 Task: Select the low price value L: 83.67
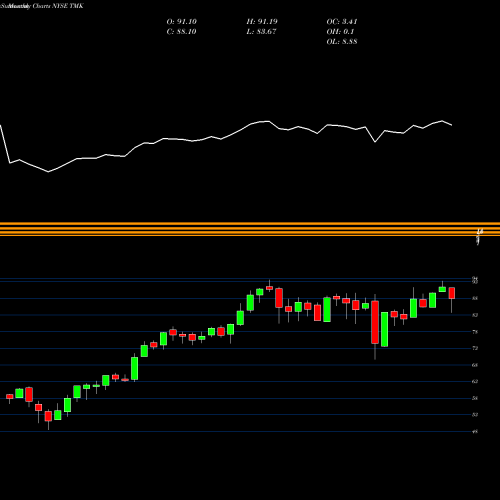[x=261, y=32]
